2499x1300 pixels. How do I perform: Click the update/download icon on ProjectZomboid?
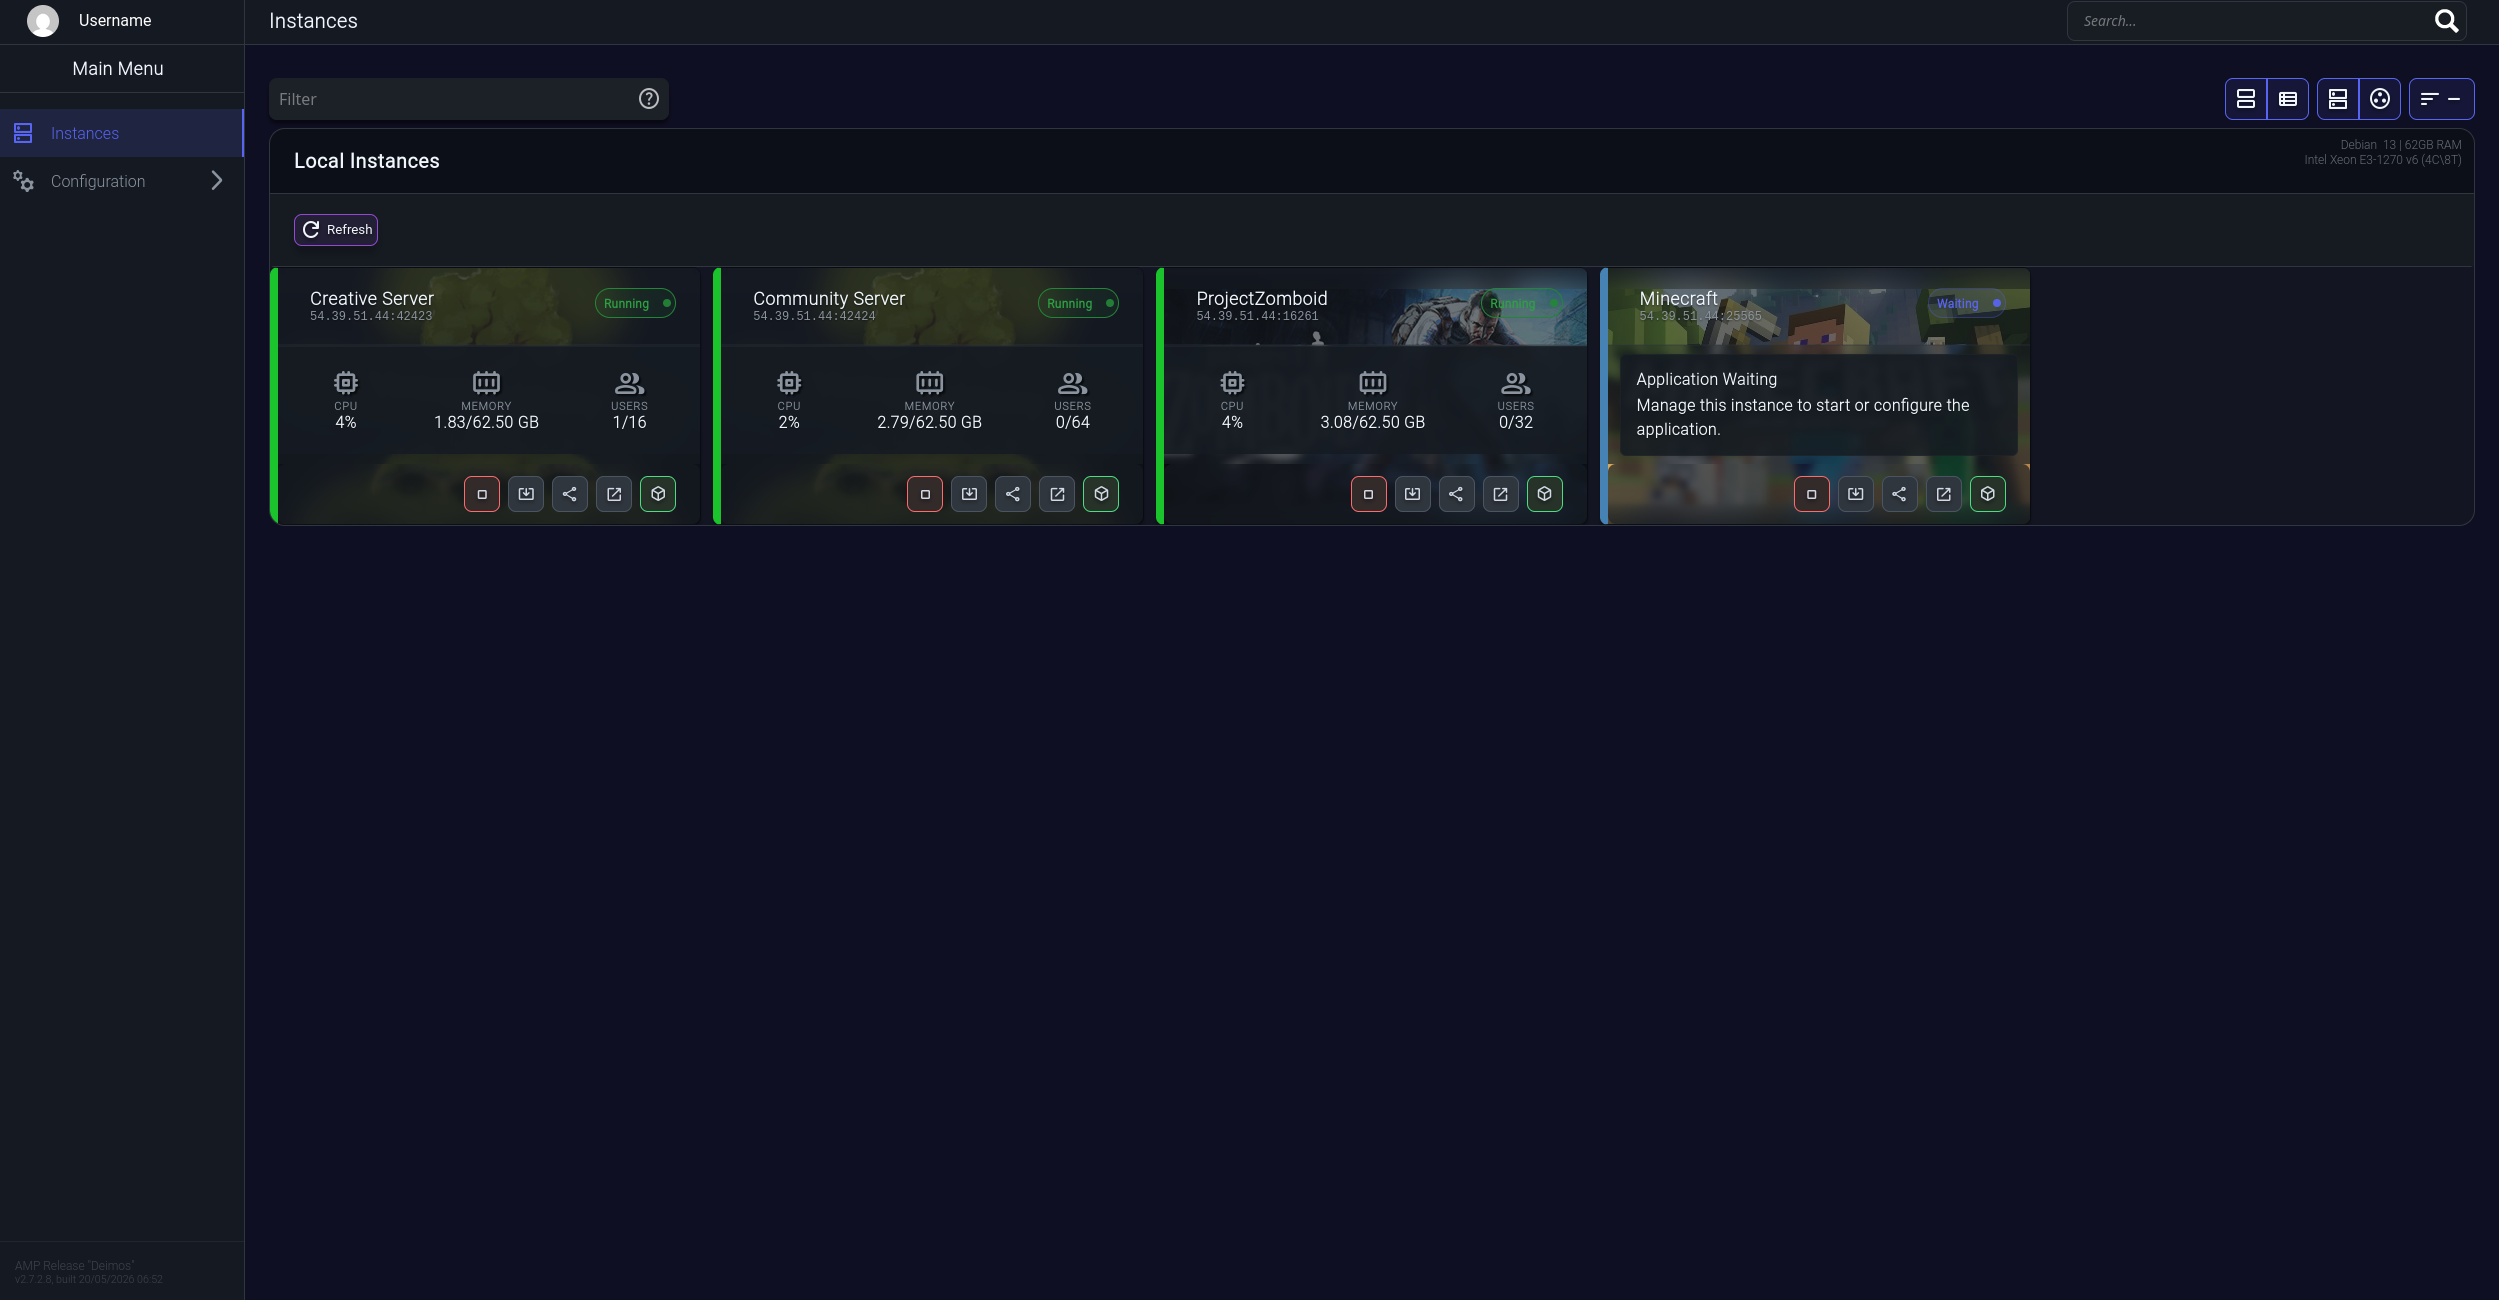tap(1412, 494)
